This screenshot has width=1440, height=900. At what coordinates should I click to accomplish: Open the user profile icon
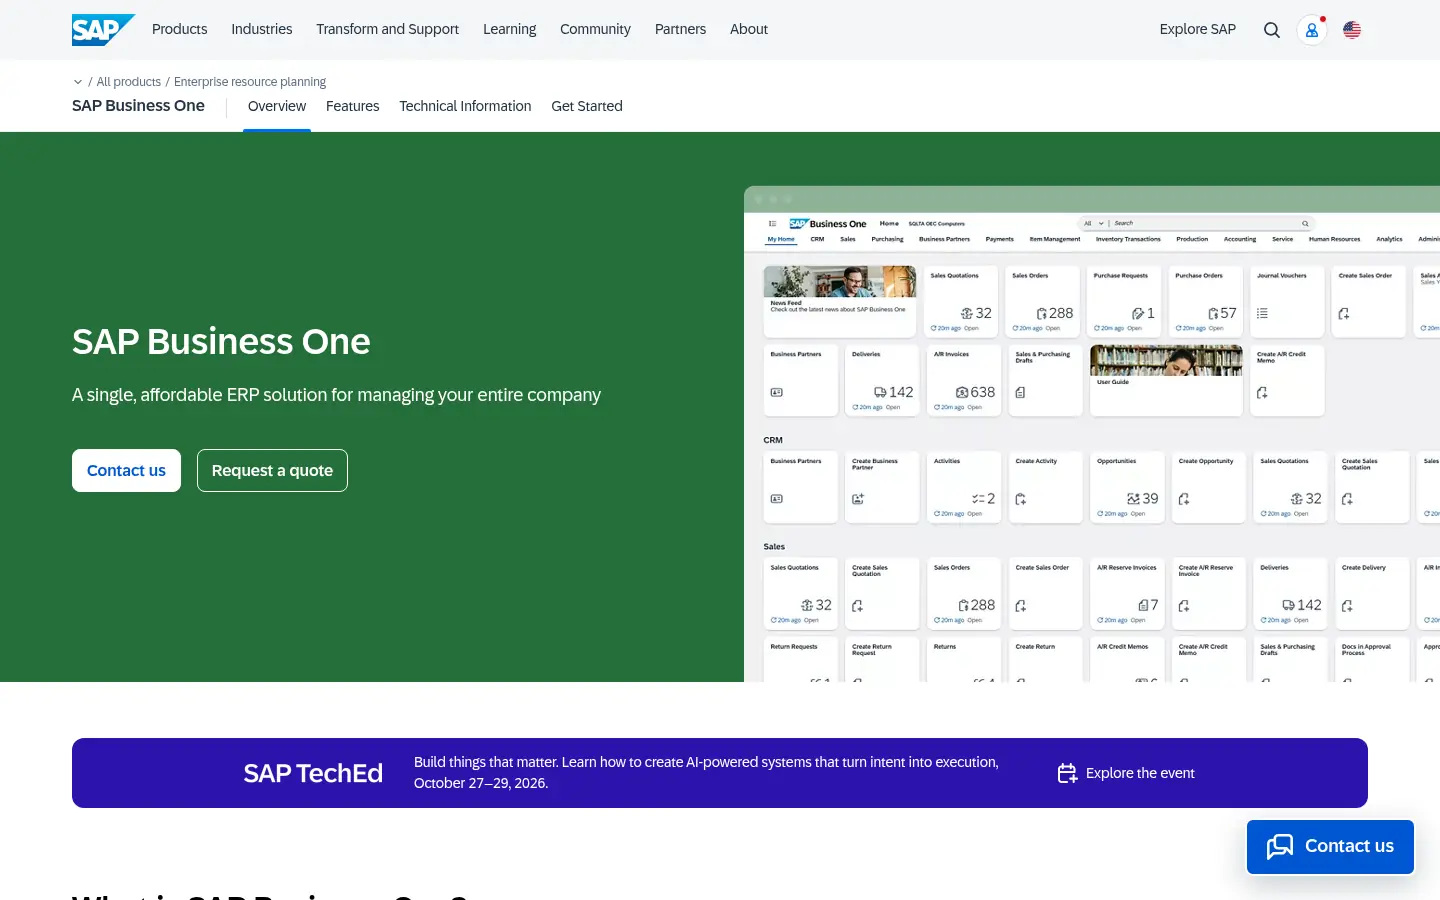(1312, 30)
